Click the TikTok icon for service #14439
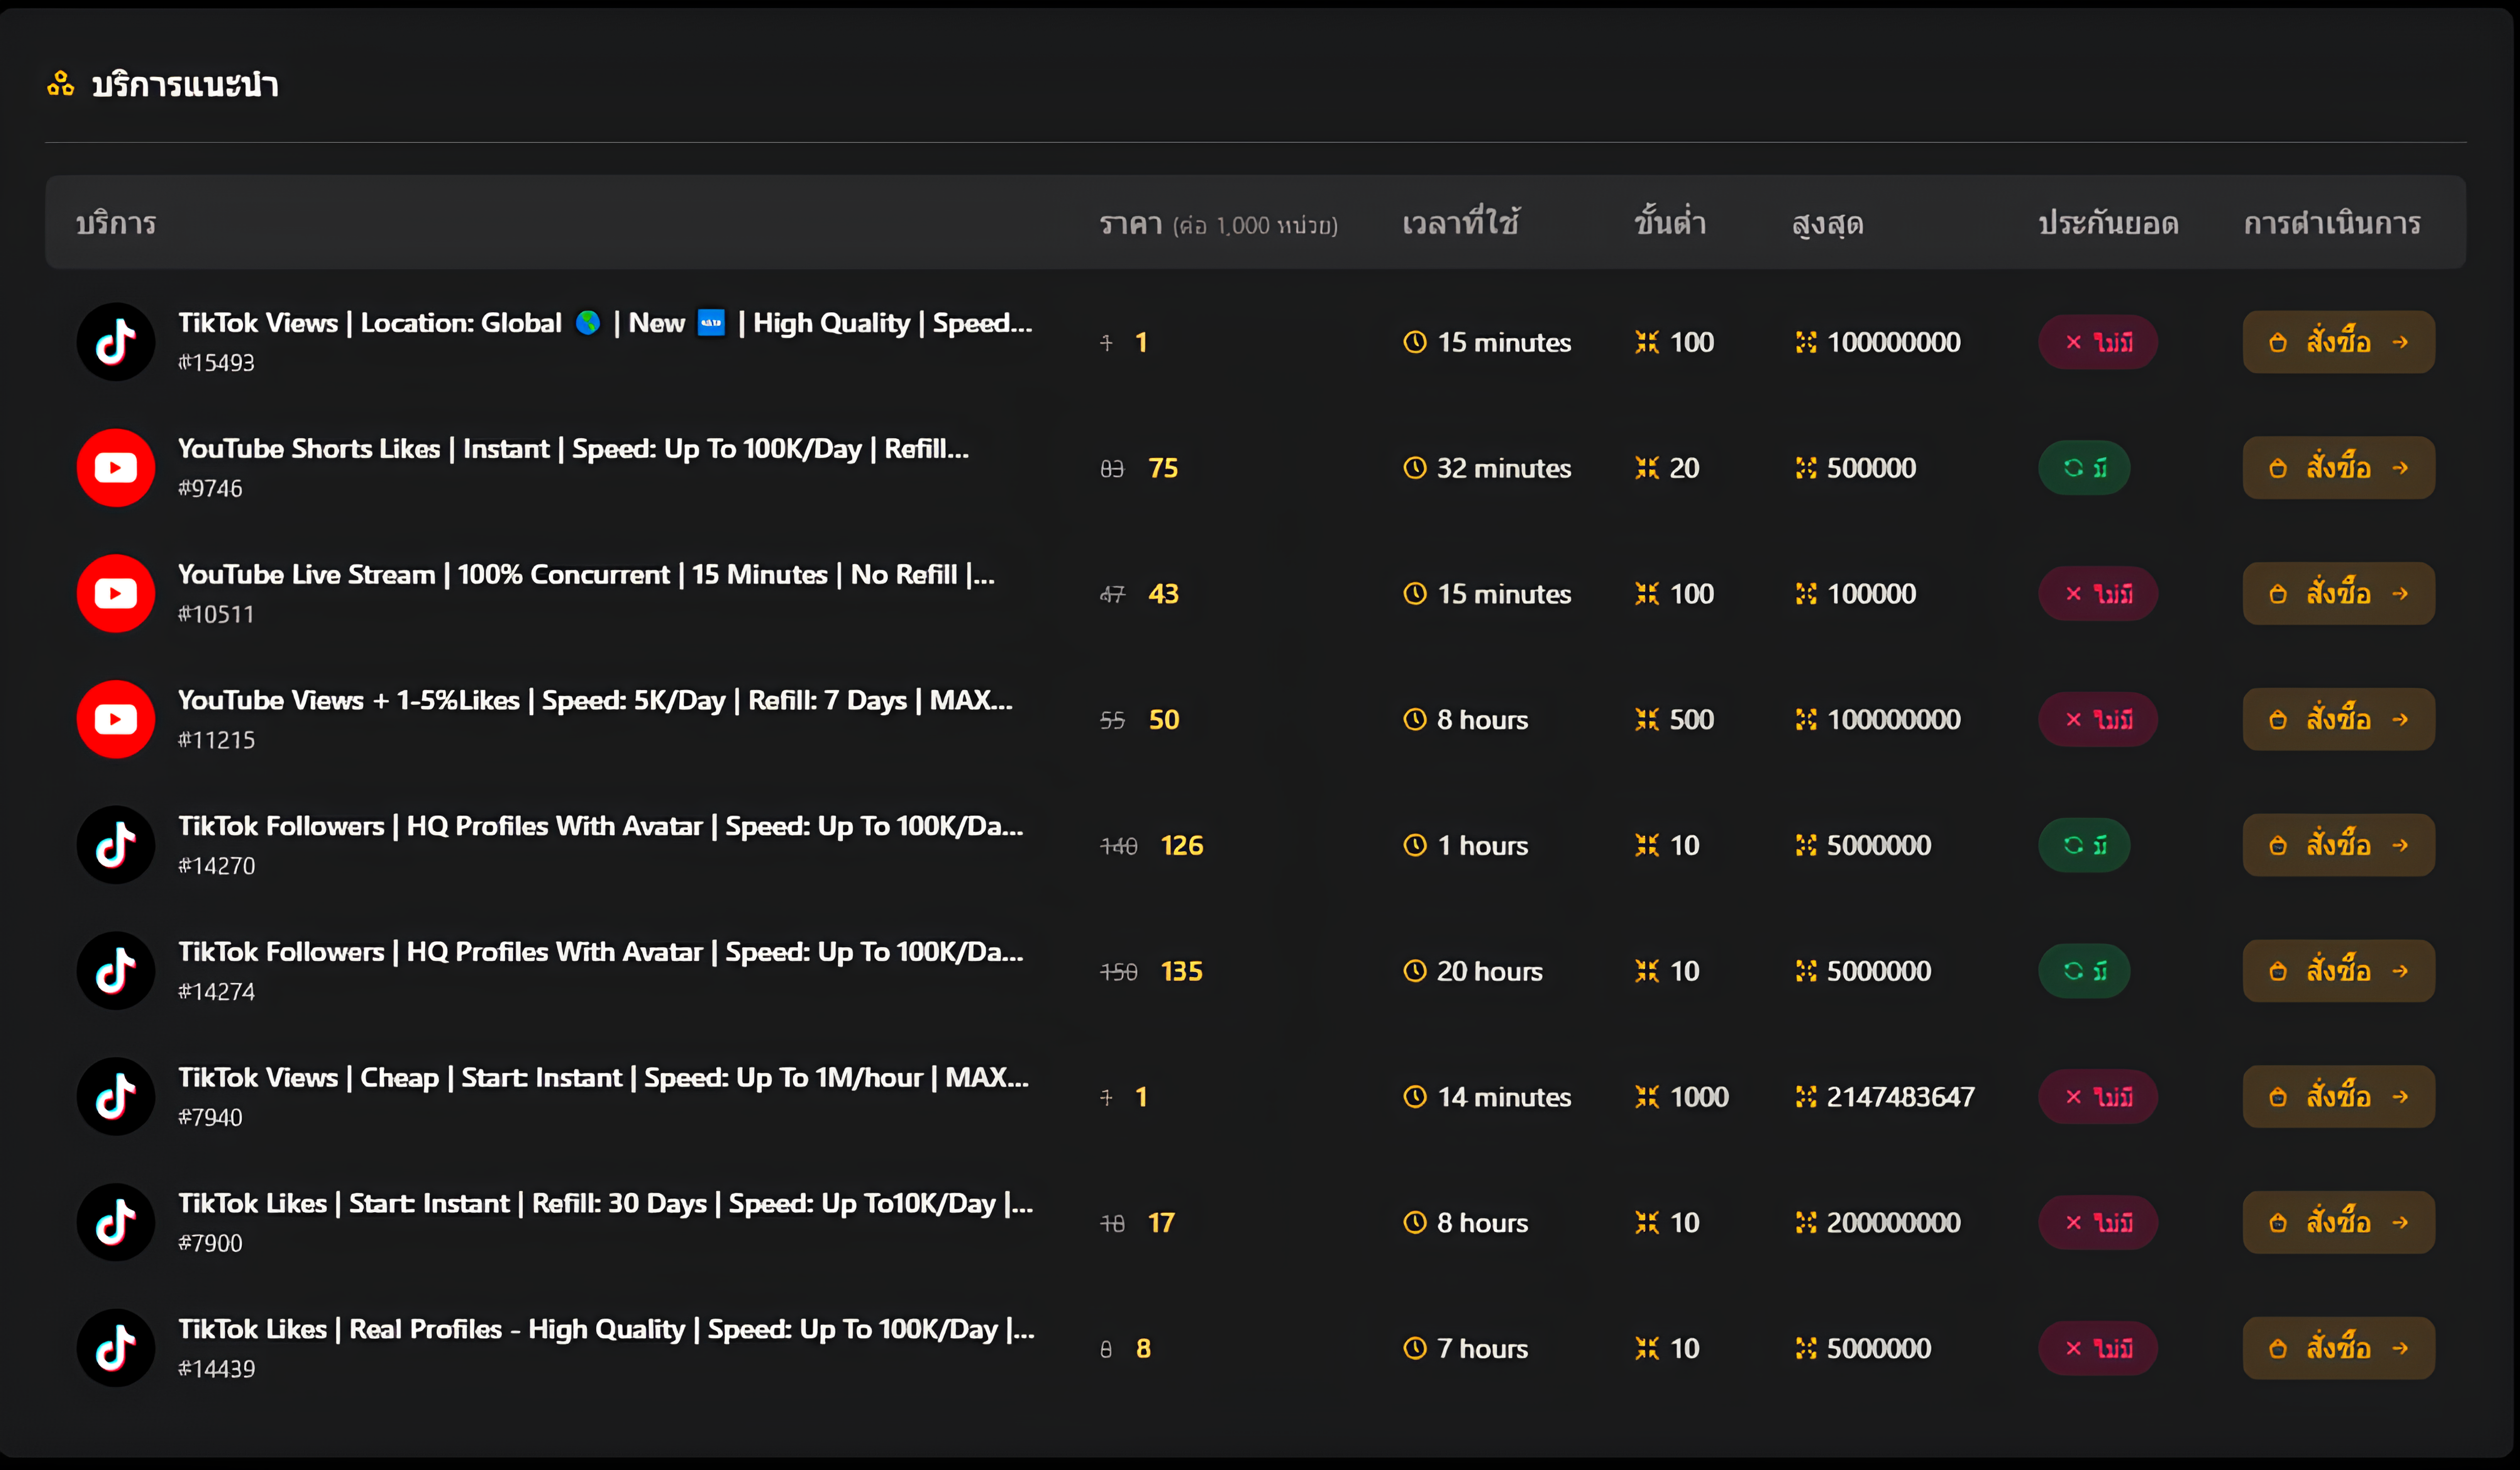2520x1470 pixels. (116, 1348)
